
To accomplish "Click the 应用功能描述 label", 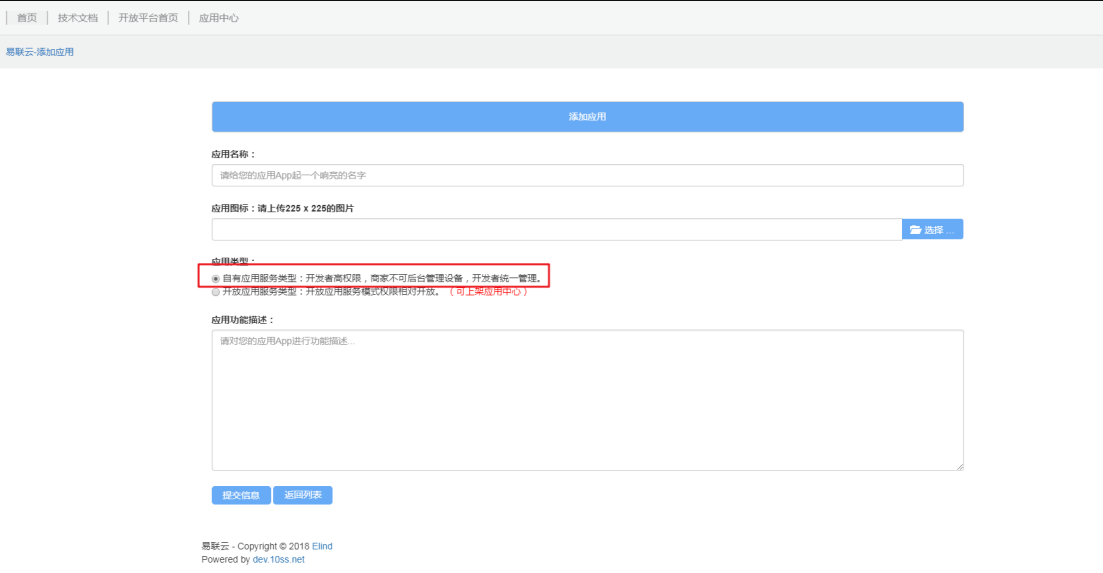I will point(243,320).
